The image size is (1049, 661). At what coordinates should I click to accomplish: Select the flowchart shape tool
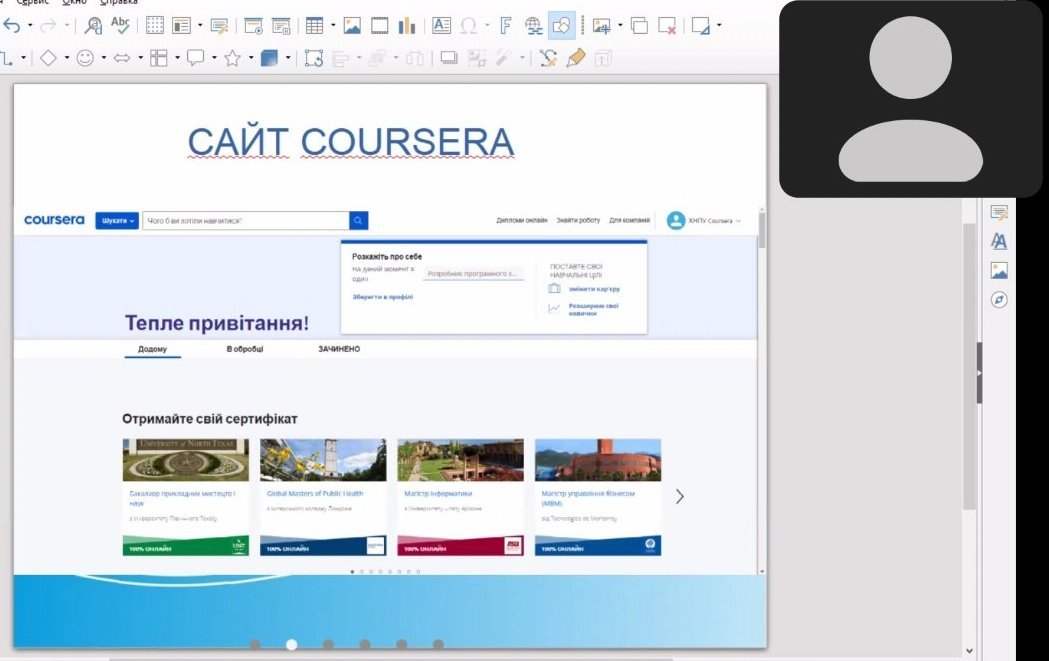159,58
